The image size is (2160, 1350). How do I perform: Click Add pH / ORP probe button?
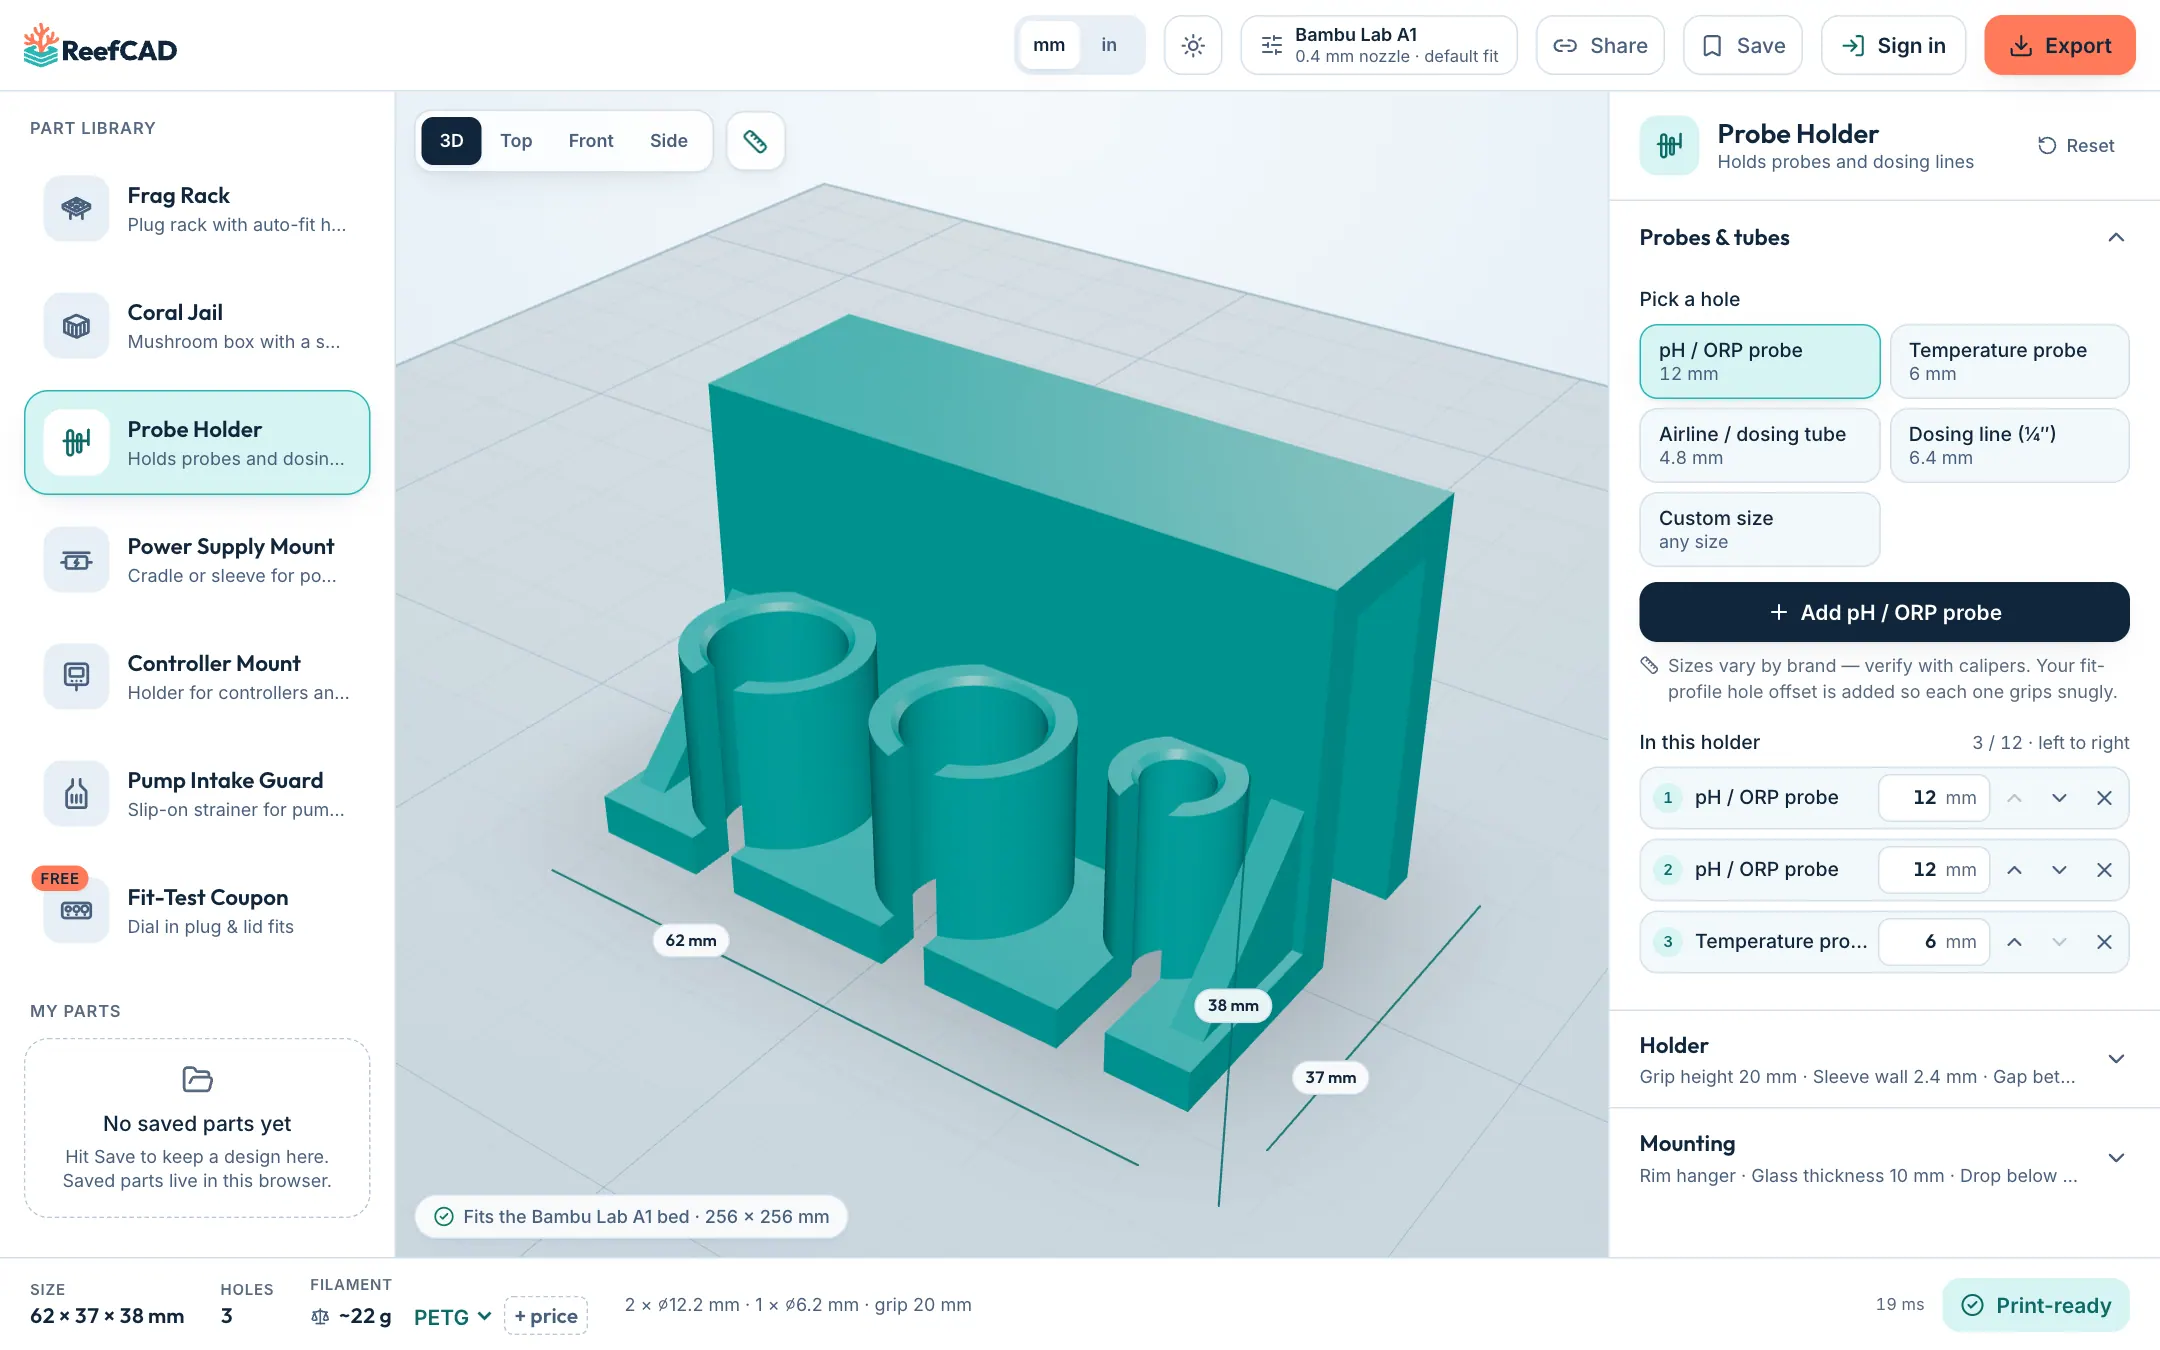pyautogui.click(x=1884, y=612)
